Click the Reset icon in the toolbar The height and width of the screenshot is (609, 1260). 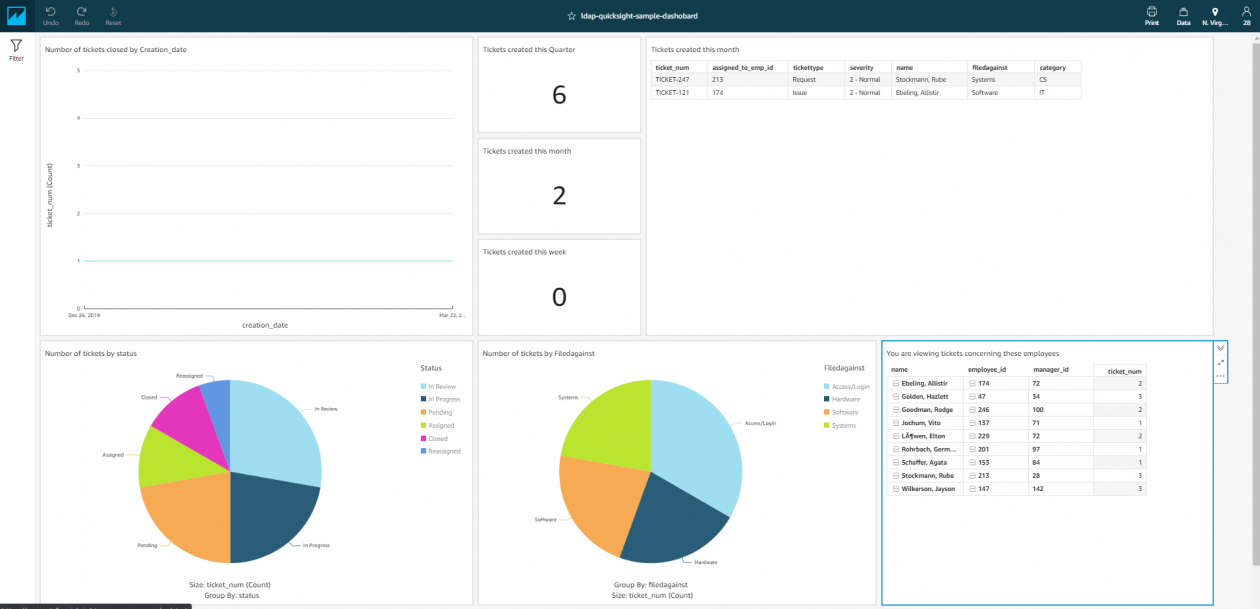(113, 14)
